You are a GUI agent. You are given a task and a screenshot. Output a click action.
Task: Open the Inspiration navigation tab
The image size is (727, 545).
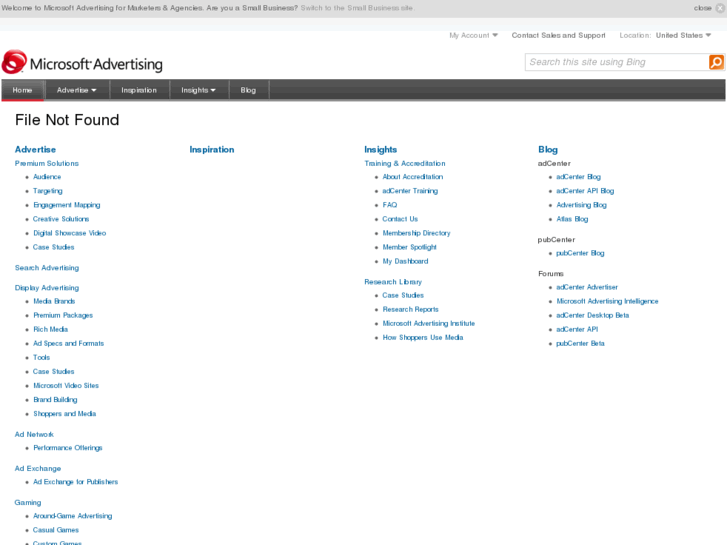(139, 90)
